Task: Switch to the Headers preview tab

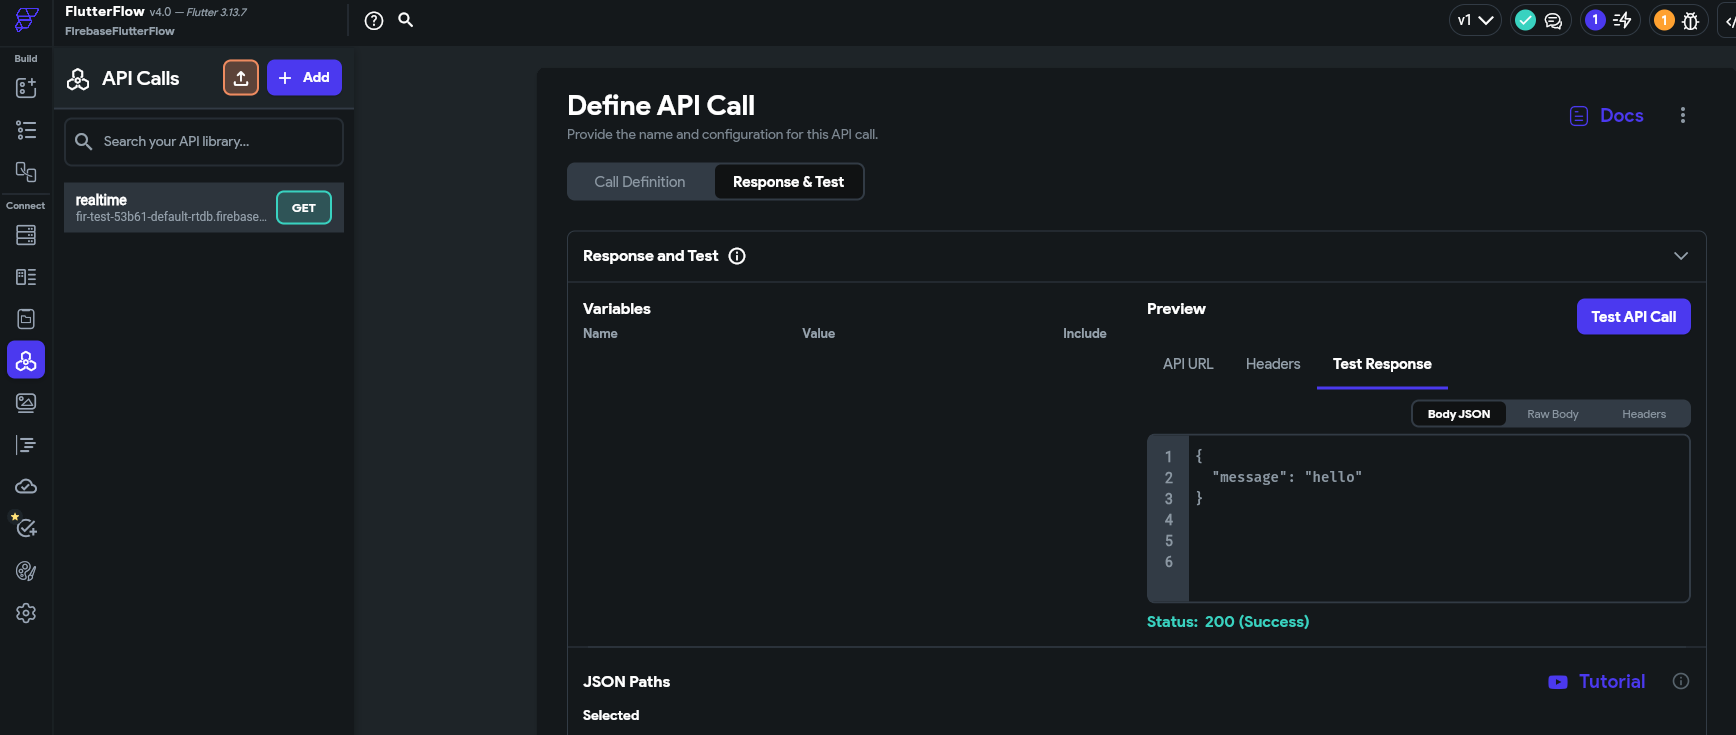Action: tap(1273, 364)
